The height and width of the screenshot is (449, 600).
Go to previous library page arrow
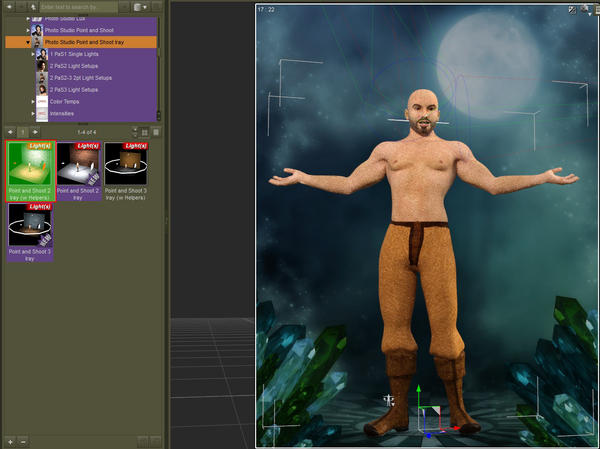click(x=10, y=132)
